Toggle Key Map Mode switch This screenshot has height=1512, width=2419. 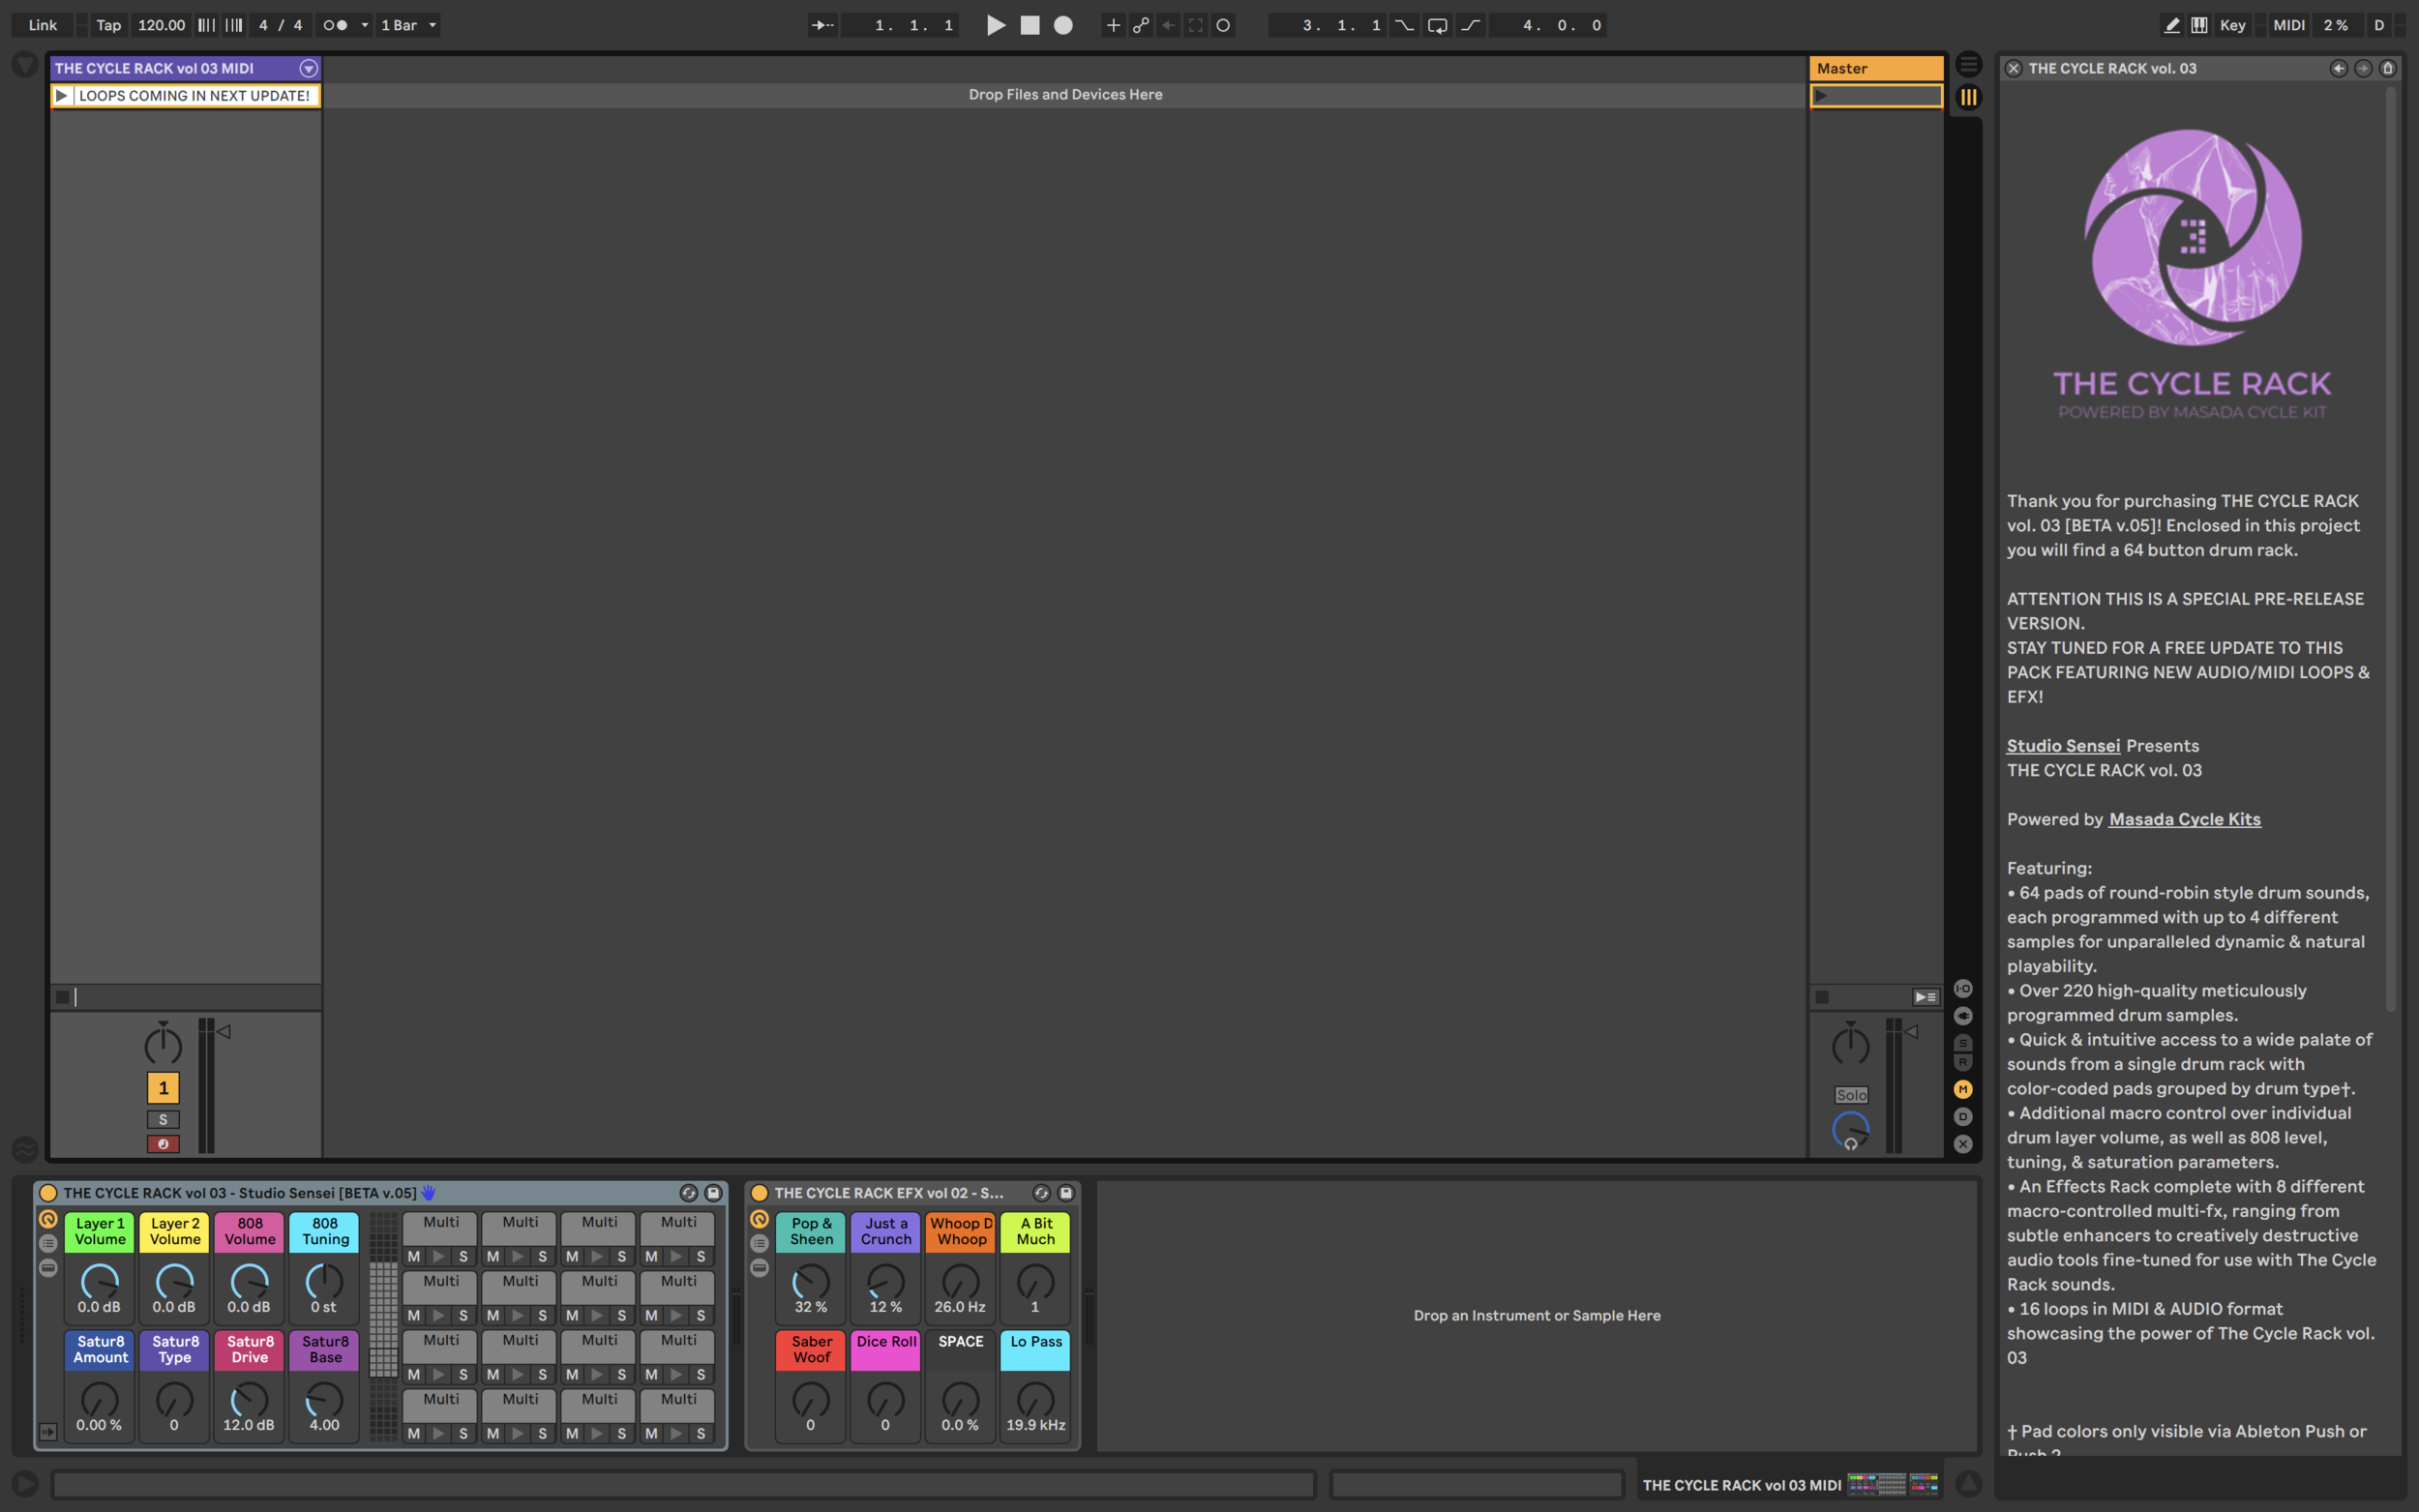pyautogui.click(x=2232, y=25)
